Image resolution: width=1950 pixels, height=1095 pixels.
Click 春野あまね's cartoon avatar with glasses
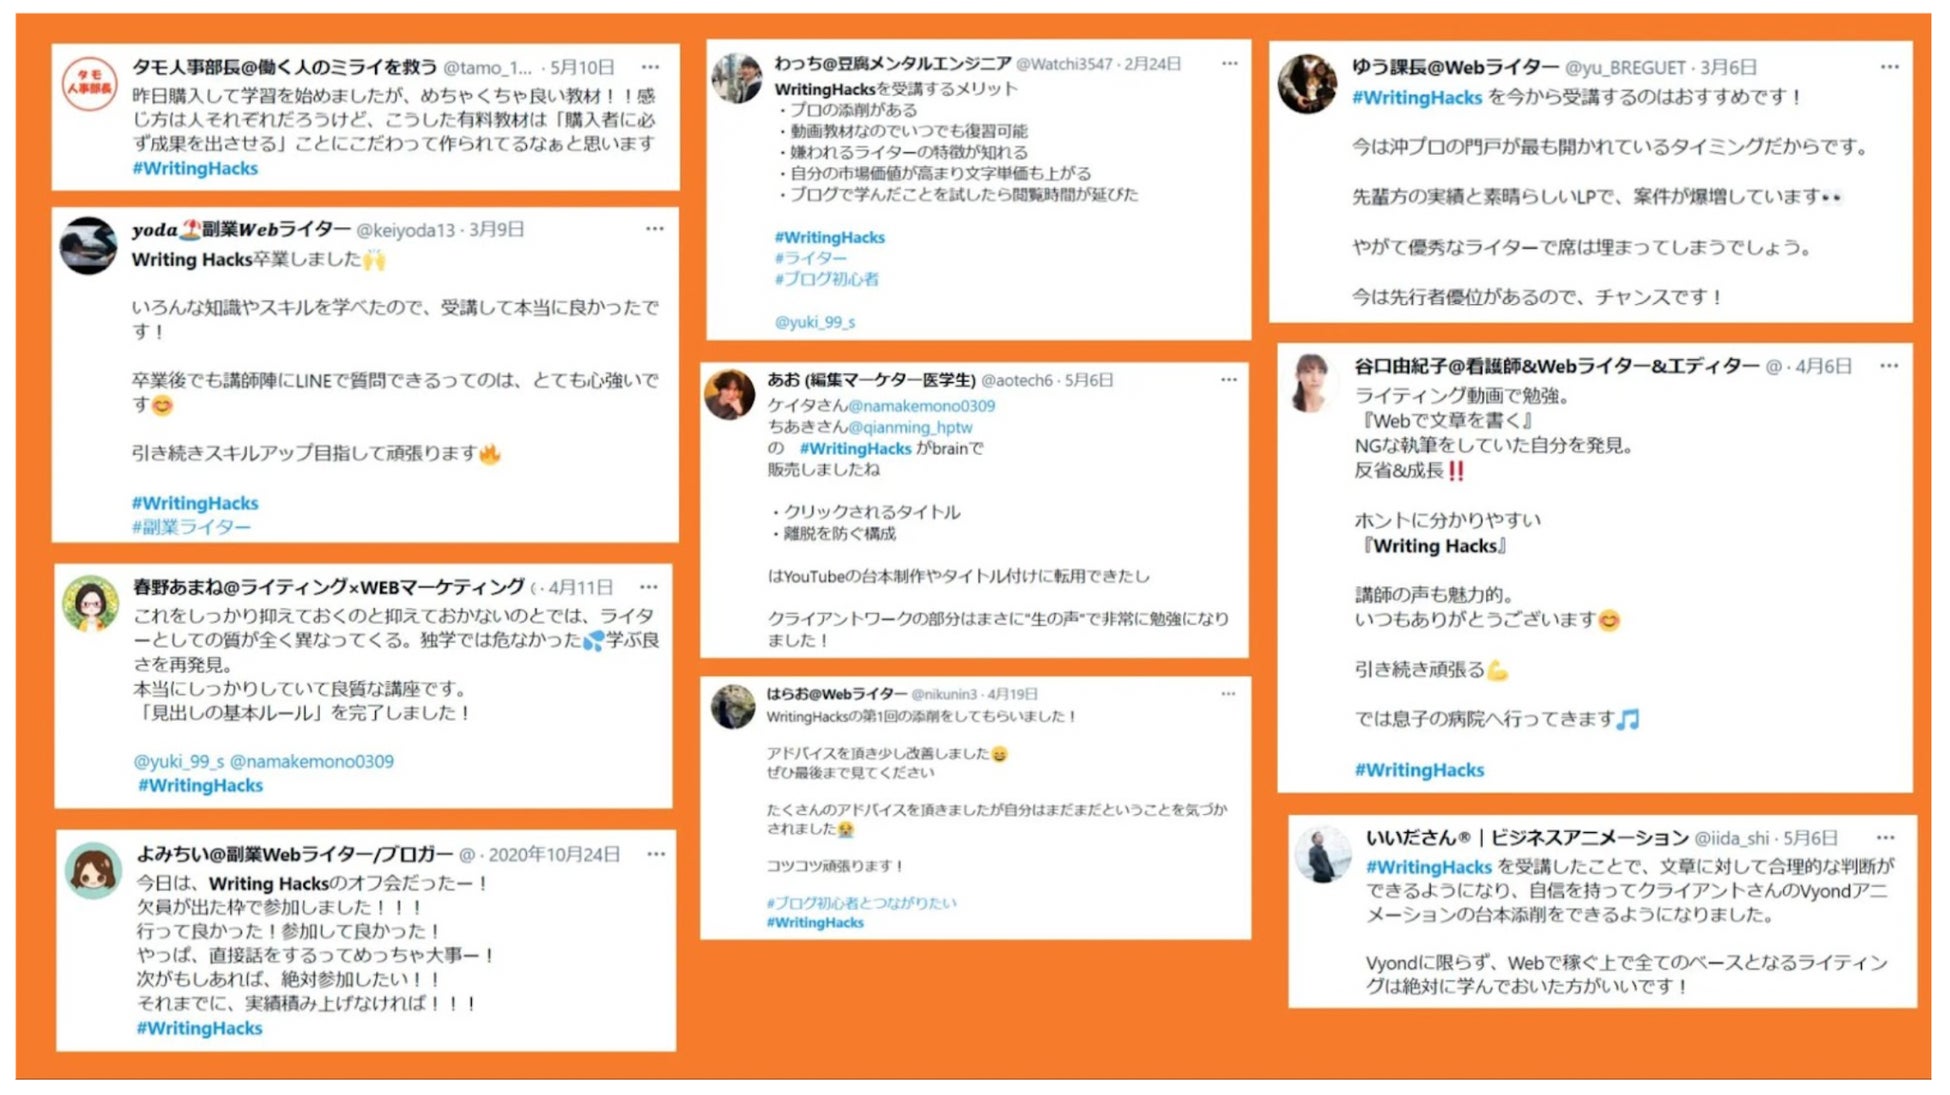(x=91, y=602)
